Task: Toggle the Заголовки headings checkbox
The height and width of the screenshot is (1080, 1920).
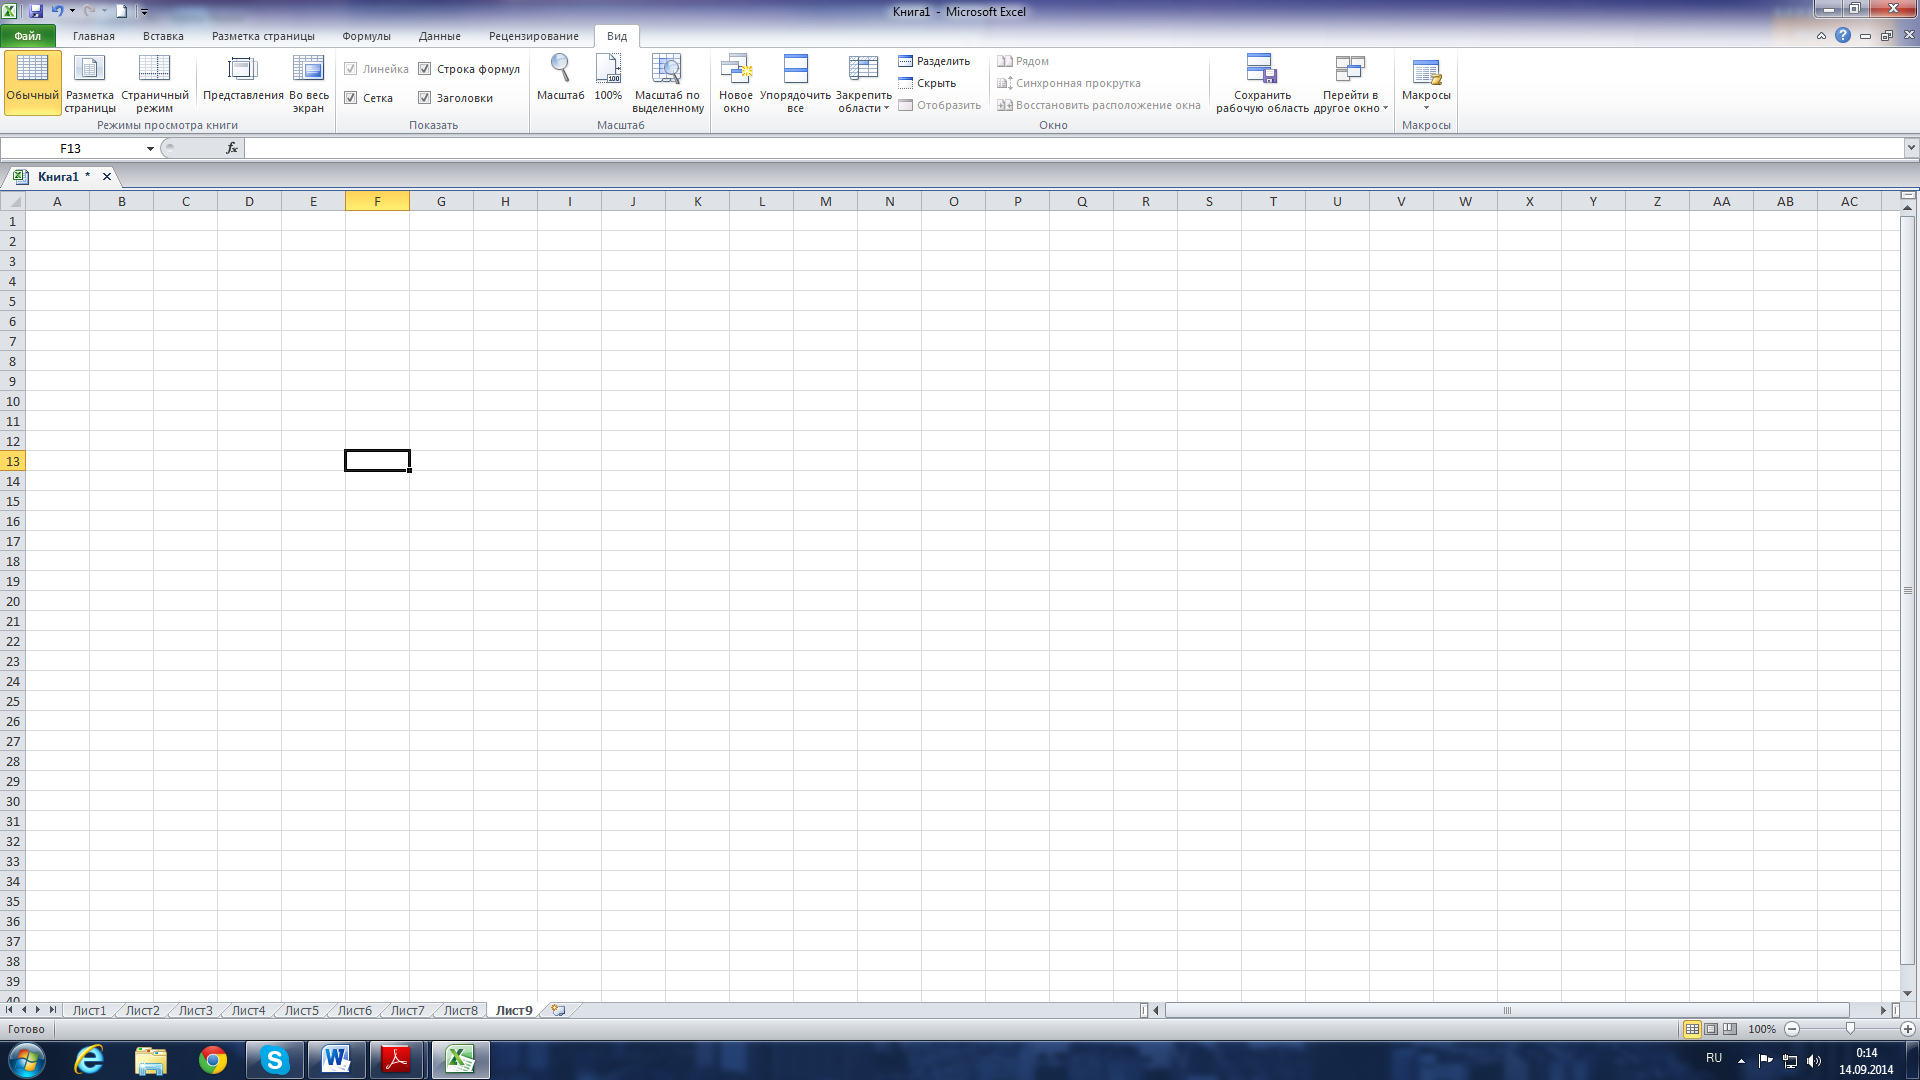Action: [x=425, y=98]
